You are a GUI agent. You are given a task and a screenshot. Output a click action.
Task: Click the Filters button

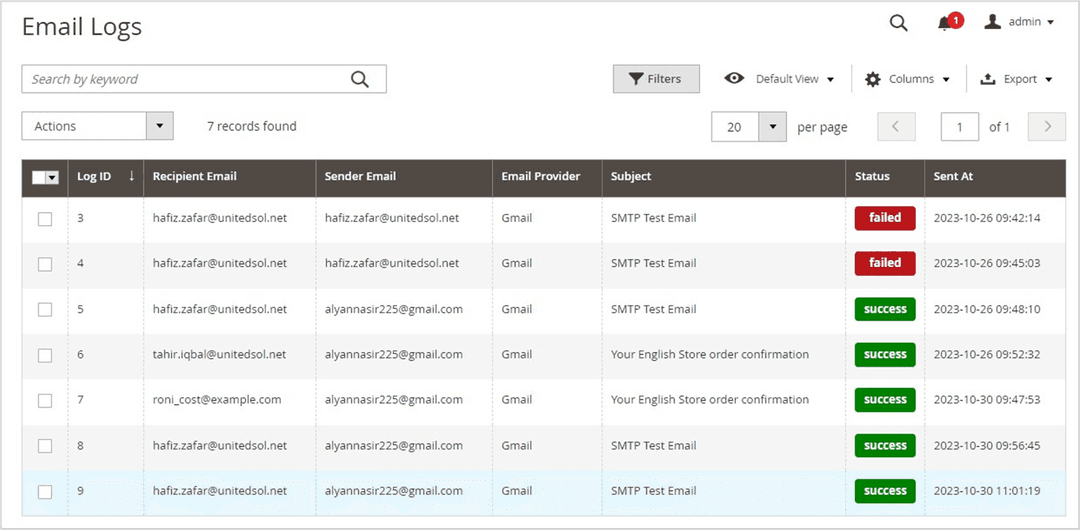point(656,79)
